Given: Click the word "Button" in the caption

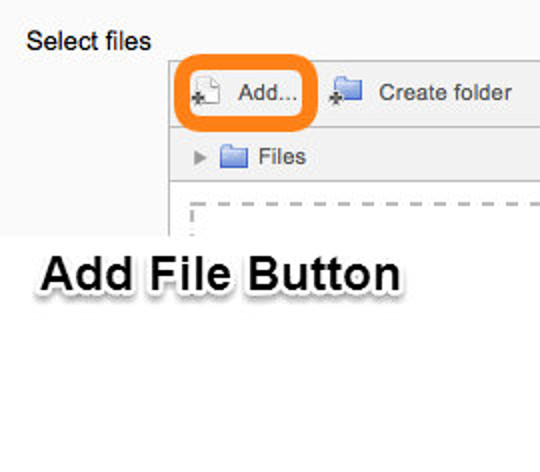Looking at the screenshot, I should (x=324, y=274).
